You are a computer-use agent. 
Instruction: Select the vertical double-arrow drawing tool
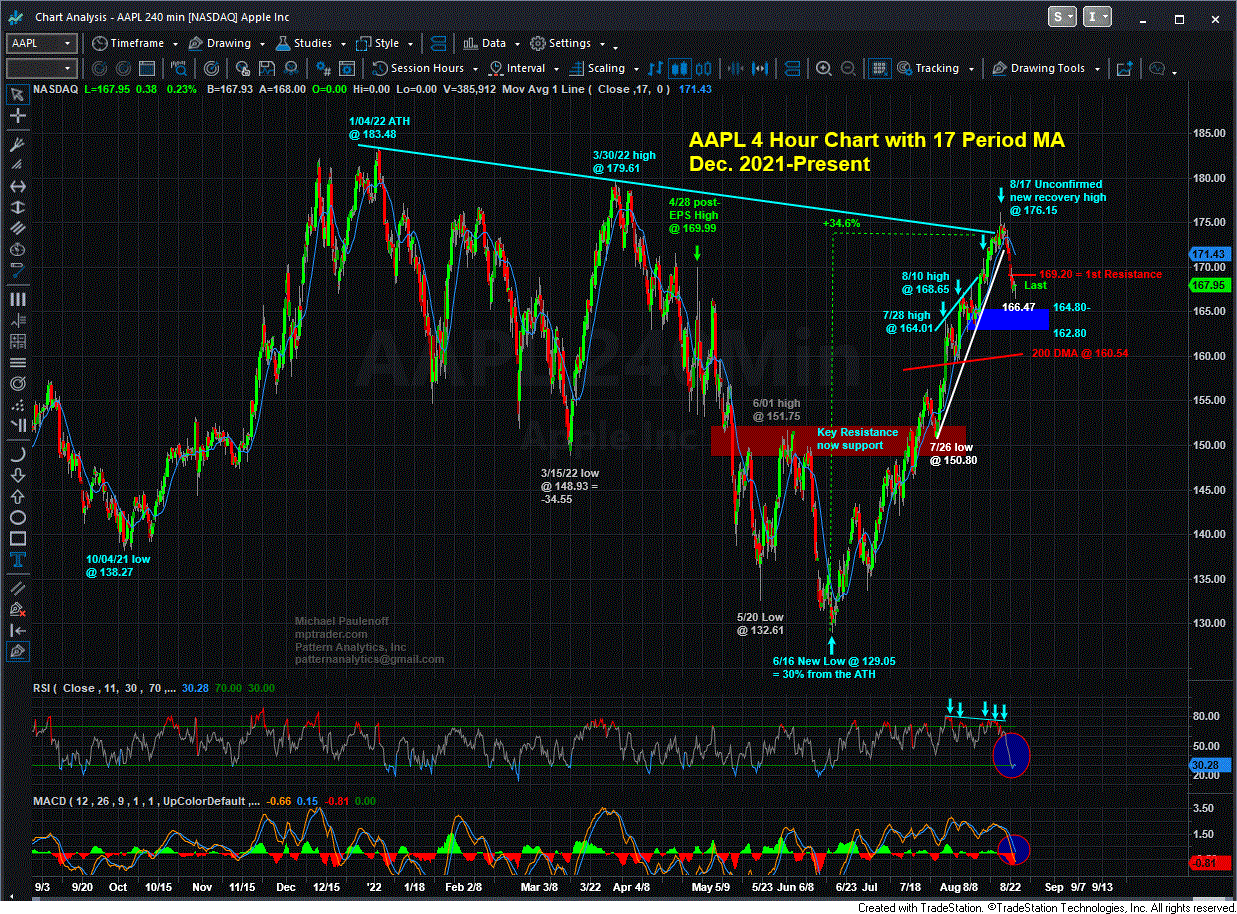click(17, 208)
